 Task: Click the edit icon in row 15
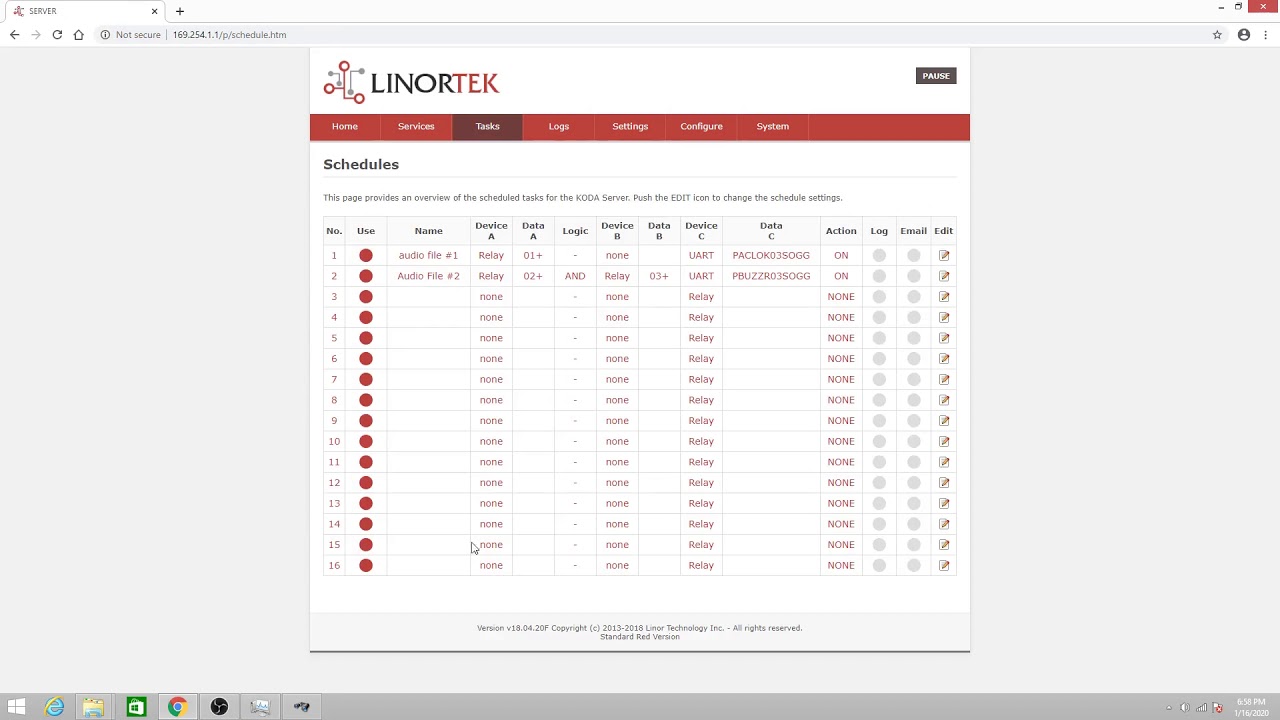[x=944, y=545]
